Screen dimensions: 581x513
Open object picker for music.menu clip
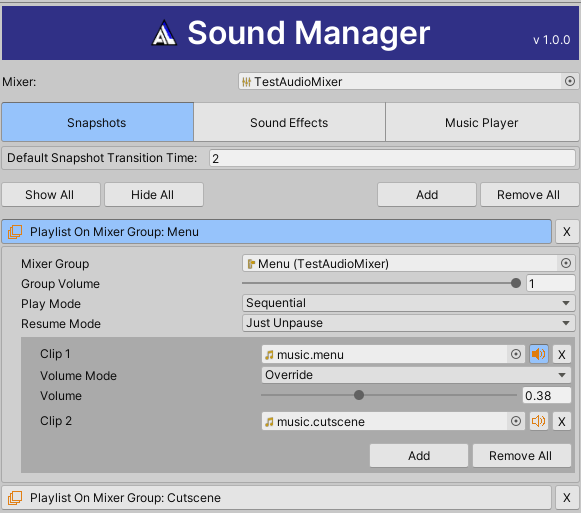(x=516, y=354)
